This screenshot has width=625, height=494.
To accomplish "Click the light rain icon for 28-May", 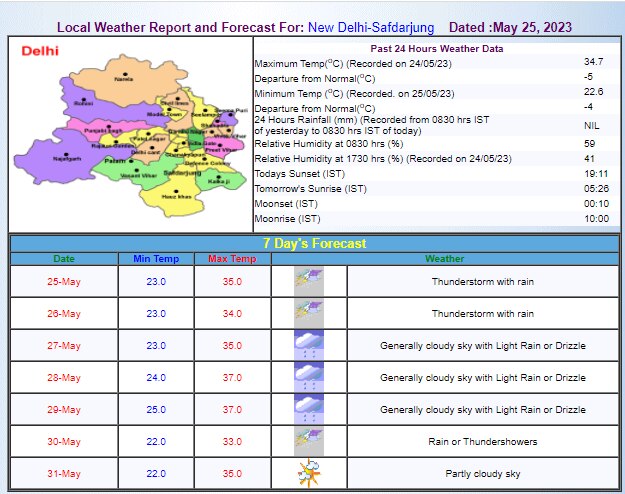I will (309, 377).
